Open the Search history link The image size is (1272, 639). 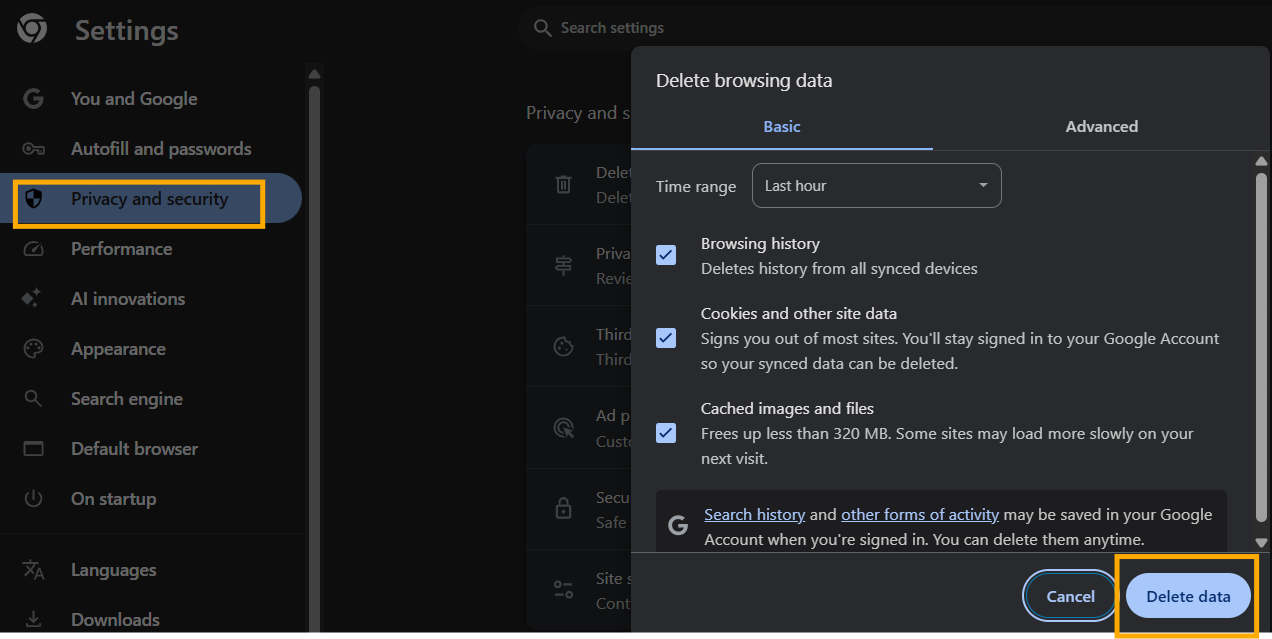[754, 515]
